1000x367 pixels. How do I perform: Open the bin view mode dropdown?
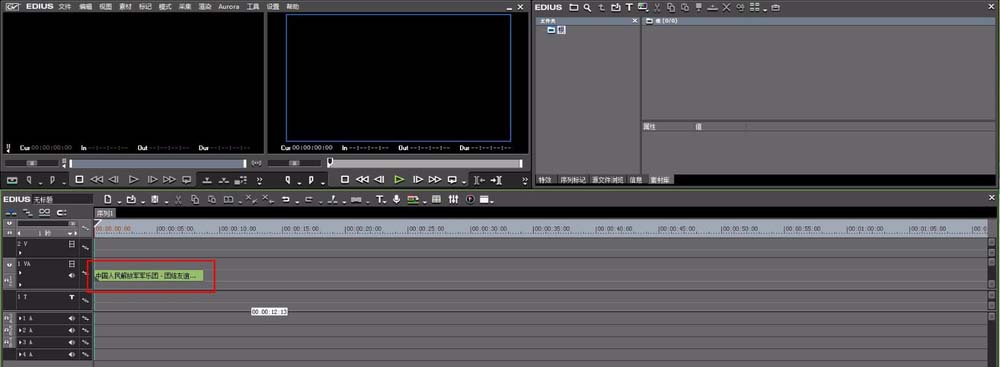[765, 10]
